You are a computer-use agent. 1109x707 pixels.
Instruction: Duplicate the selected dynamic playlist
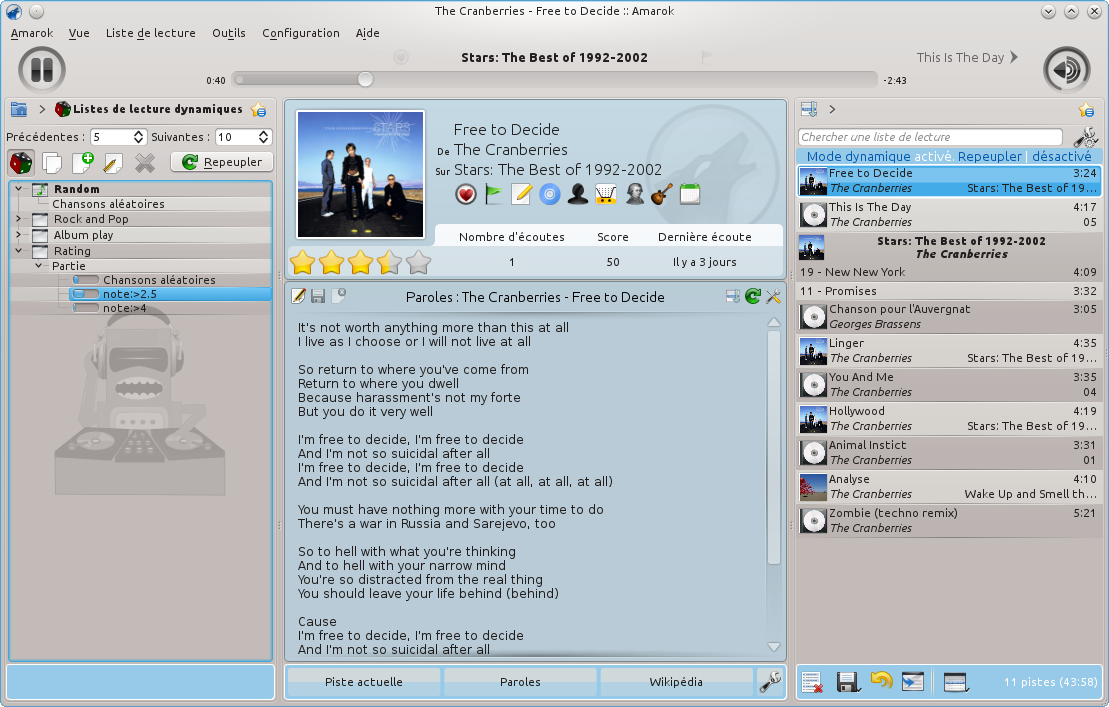coord(52,163)
